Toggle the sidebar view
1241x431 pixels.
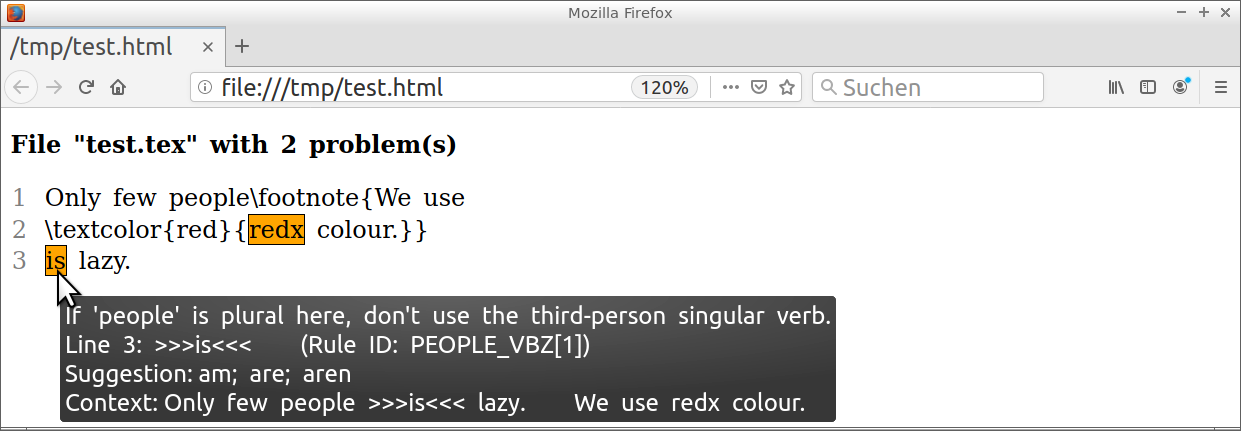point(1148,88)
